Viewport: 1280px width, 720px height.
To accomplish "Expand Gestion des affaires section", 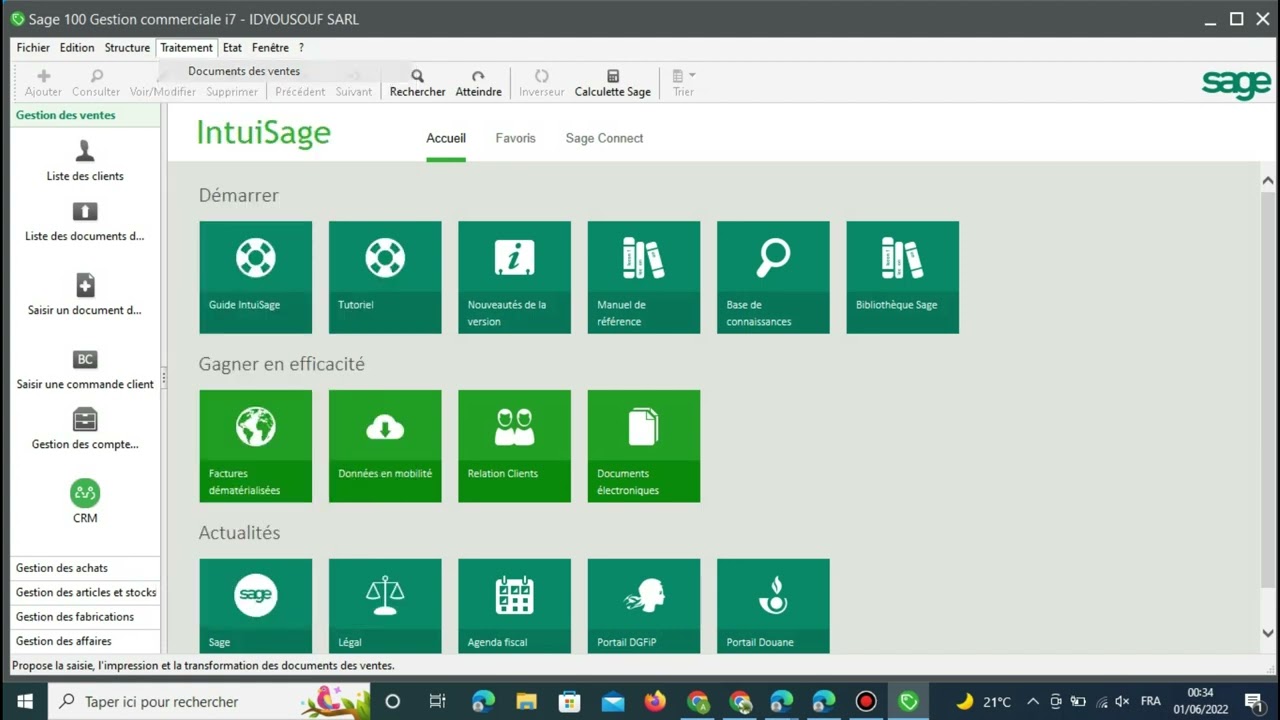I will 85,641.
